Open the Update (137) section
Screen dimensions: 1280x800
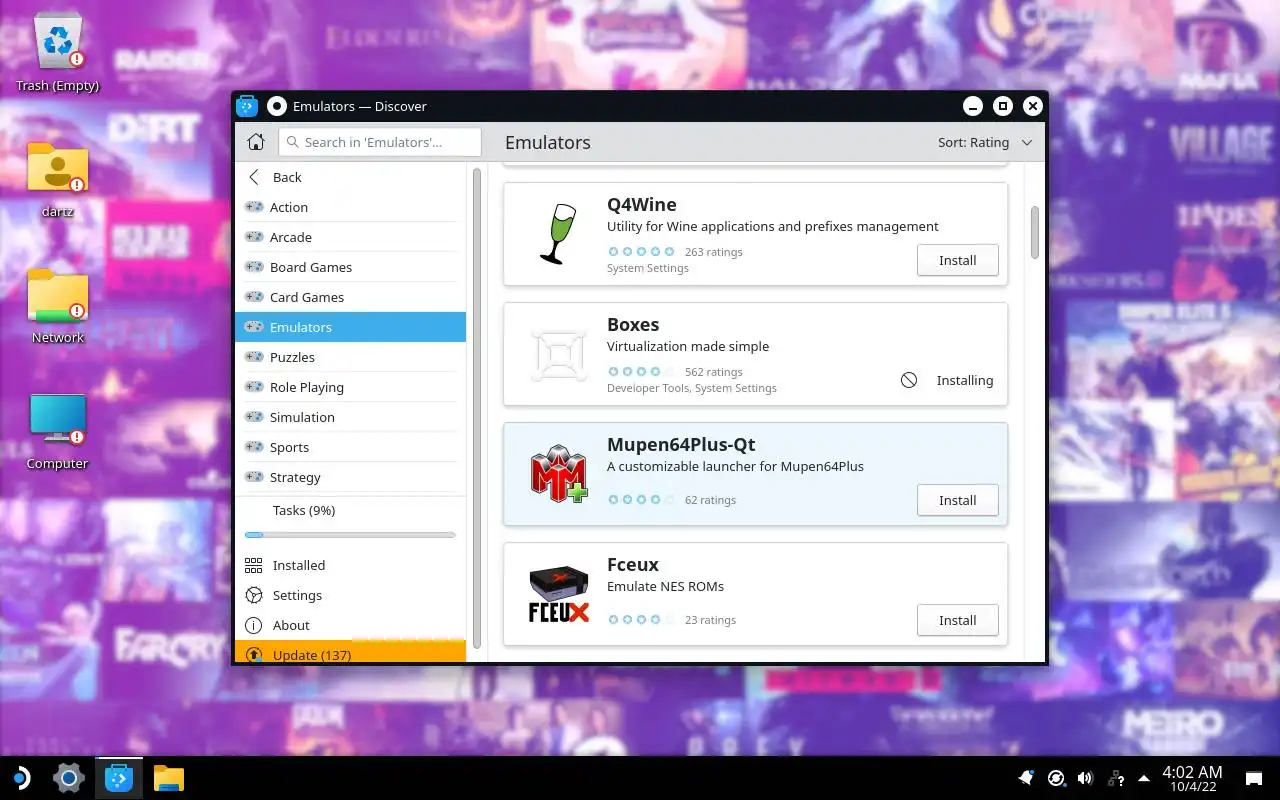pyautogui.click(x=350, y=652)
